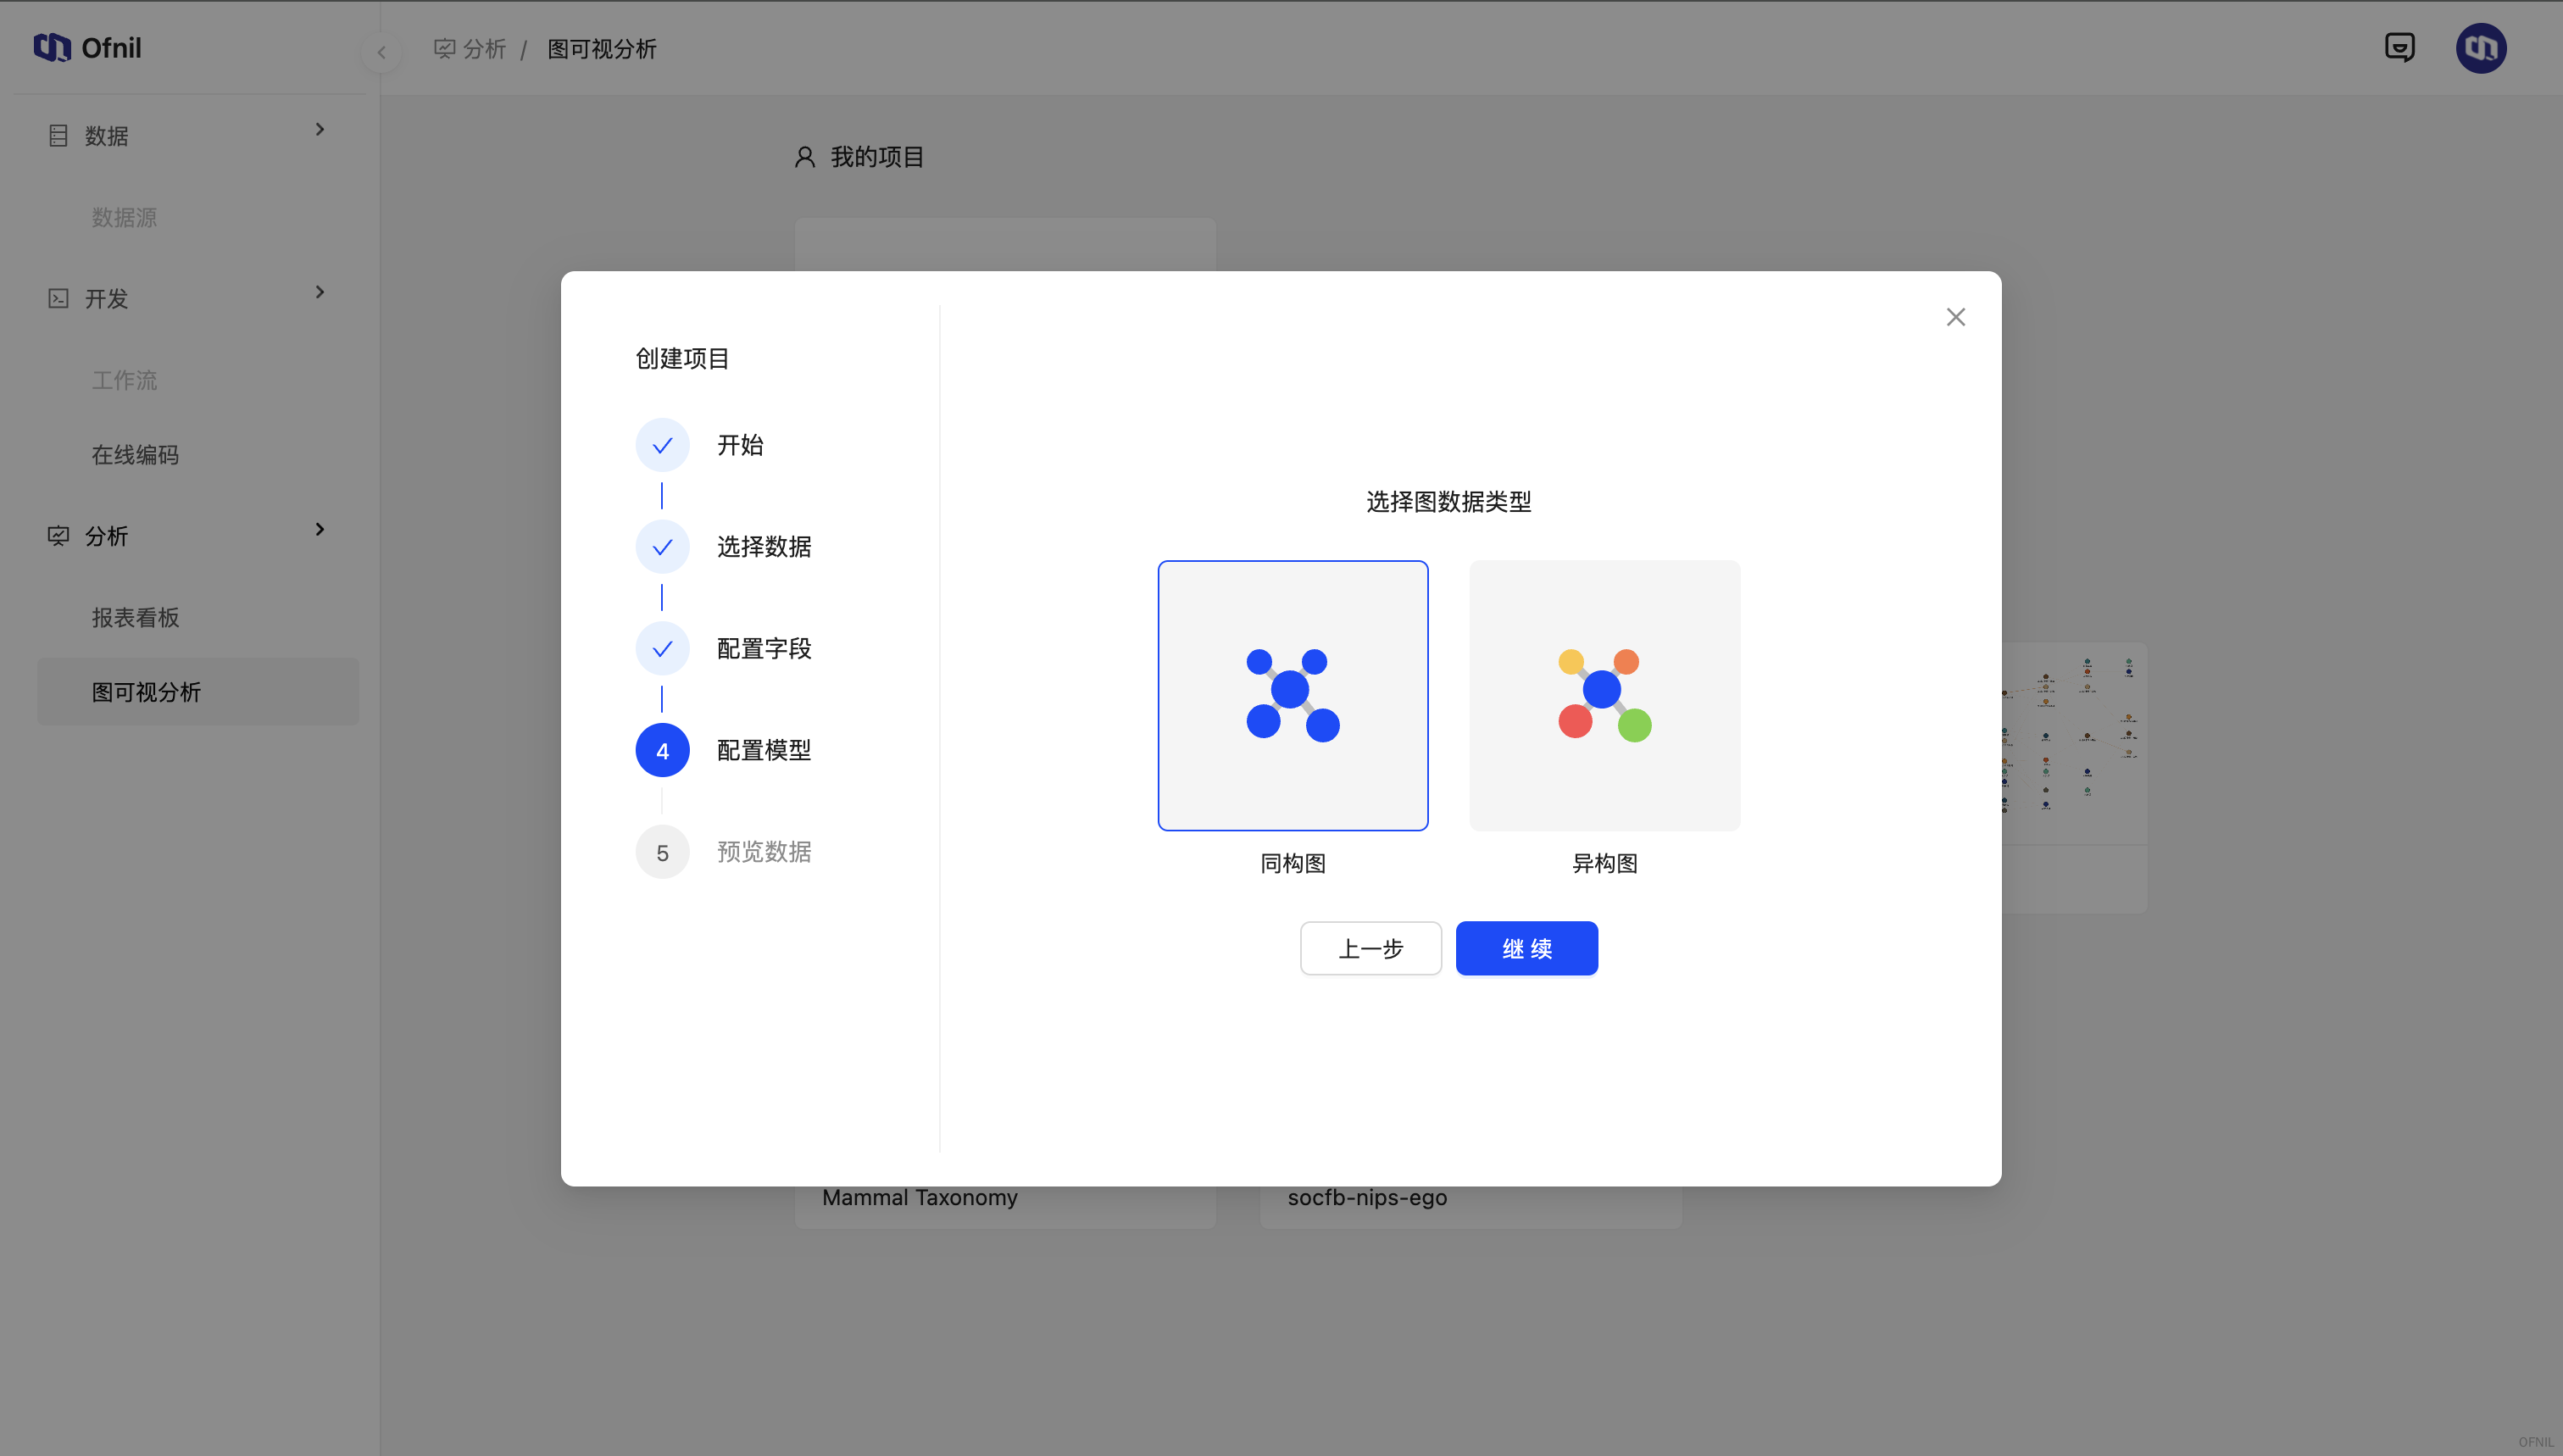Open the user avatar menu
The height and width of the screenshot is (1456, 2563).
2480,48
